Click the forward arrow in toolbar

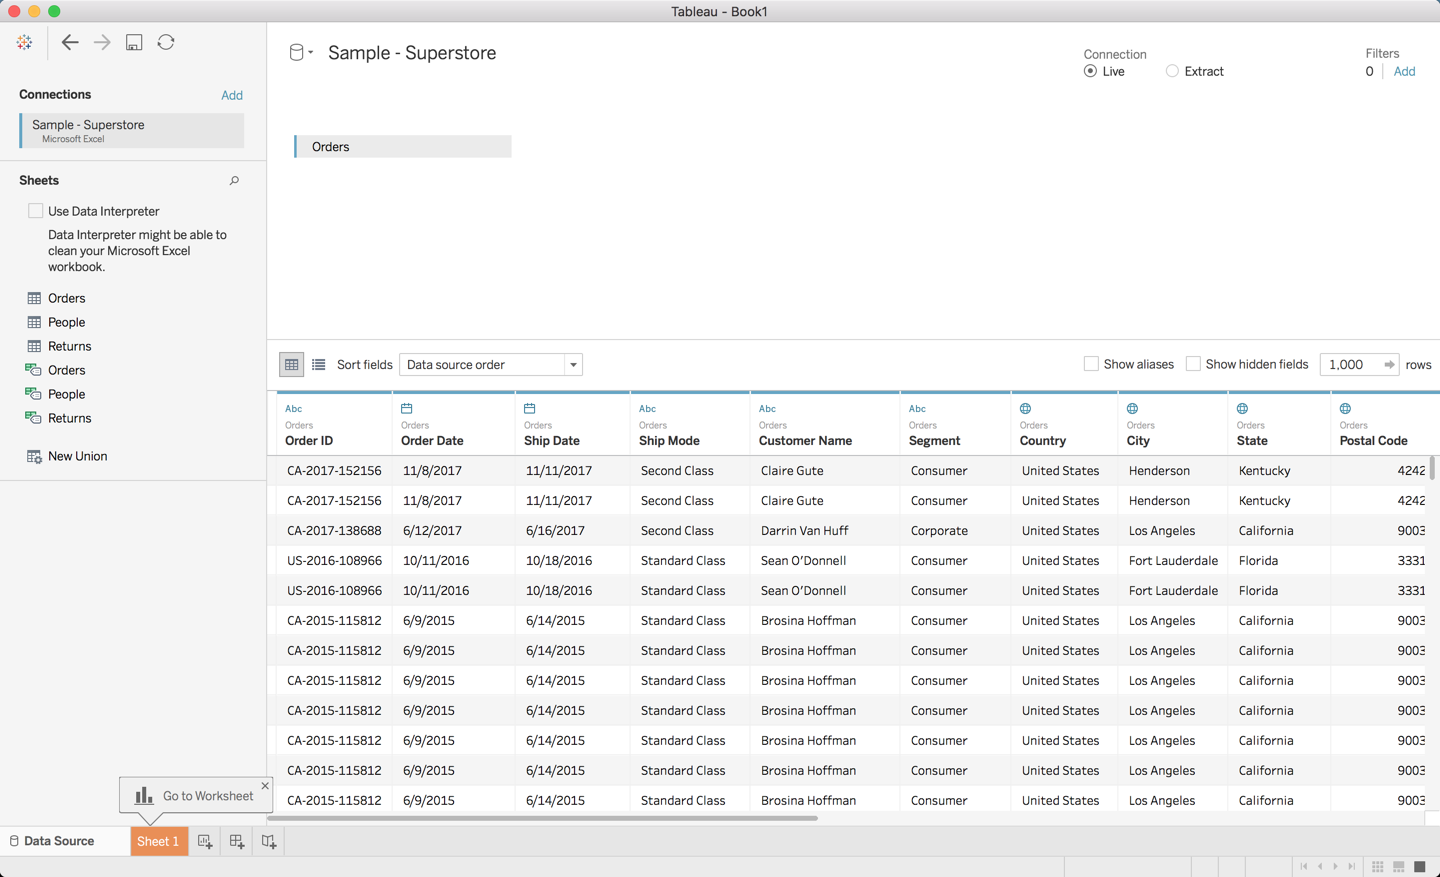102,42
